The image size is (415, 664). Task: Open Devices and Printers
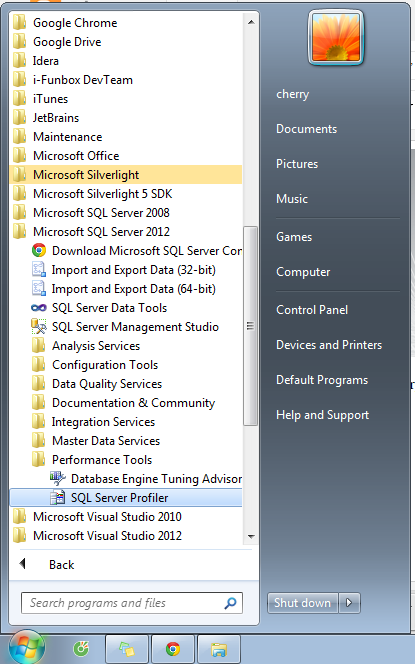click(x=329, y=345)
